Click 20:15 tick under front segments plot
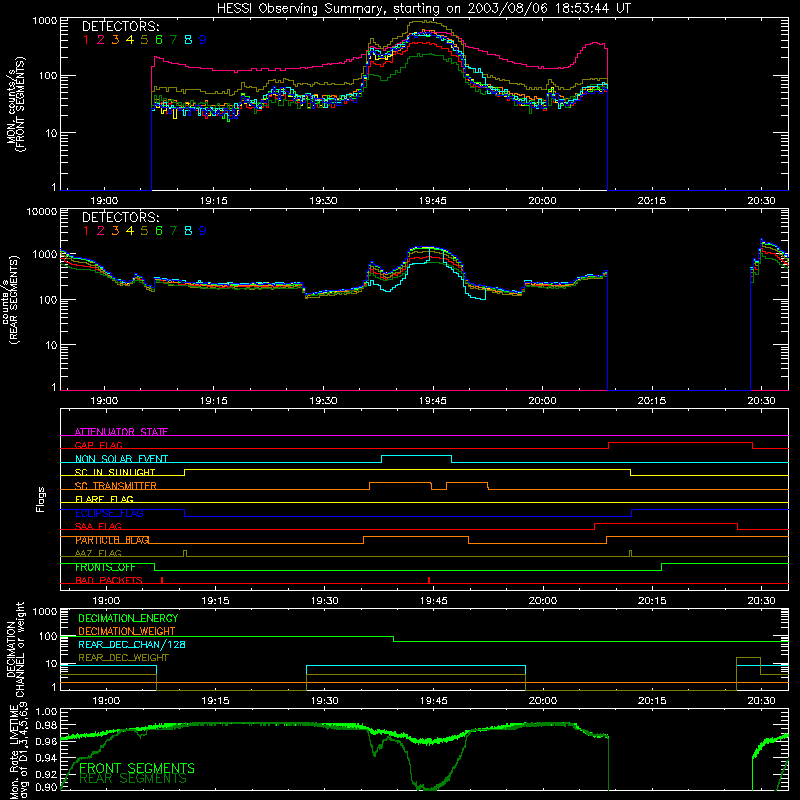Screen dimensions: 800x800 click(x=652, y=201)
